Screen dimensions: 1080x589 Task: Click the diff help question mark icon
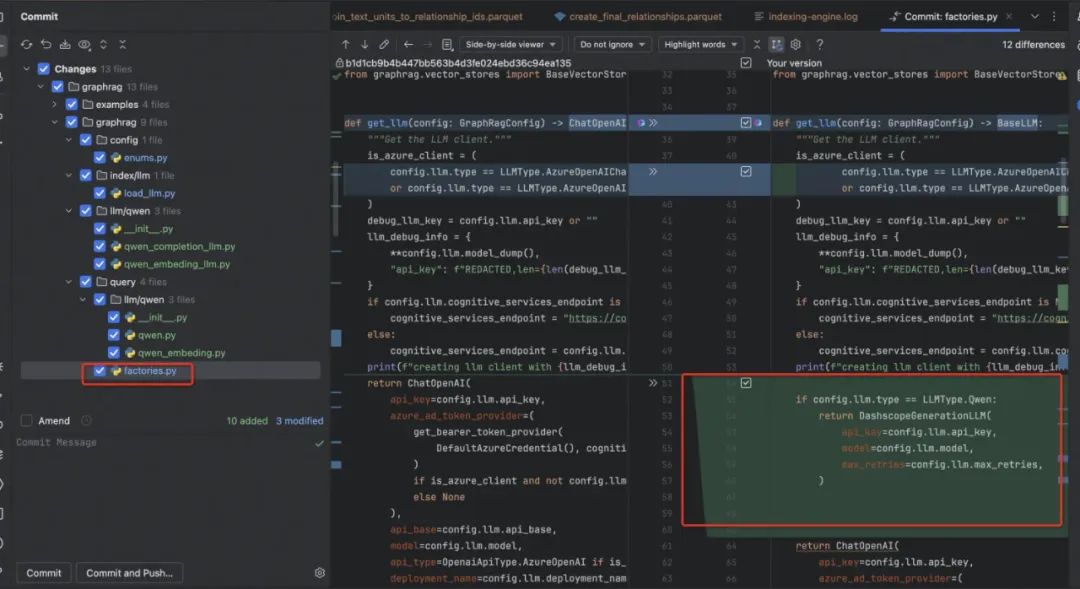point(820,45)
